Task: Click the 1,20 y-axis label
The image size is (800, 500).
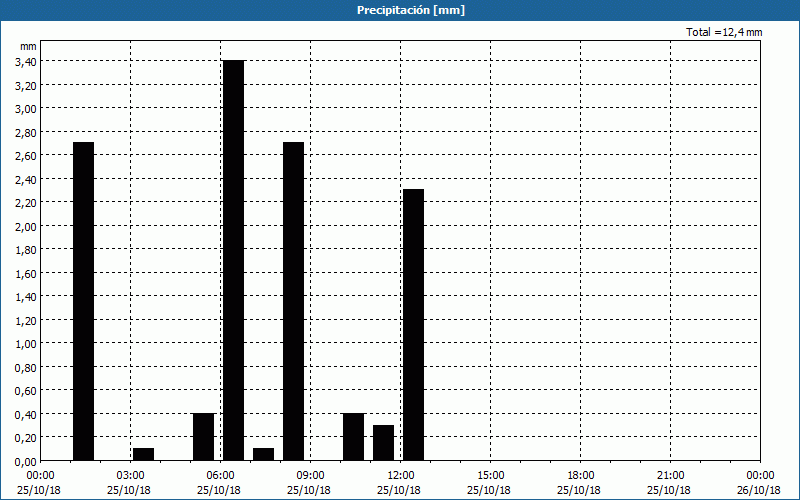Action: point(26,320)
